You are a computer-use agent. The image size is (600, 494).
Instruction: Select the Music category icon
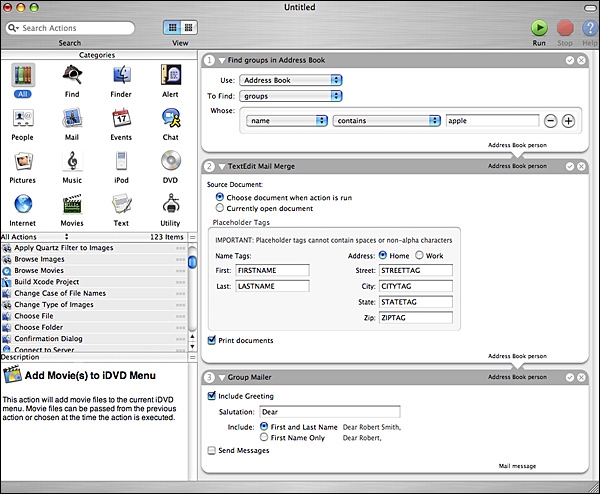72,161
